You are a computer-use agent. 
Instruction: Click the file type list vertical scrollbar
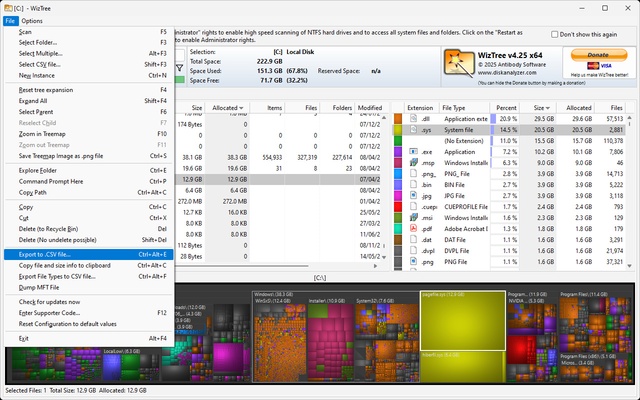point(629,192)
